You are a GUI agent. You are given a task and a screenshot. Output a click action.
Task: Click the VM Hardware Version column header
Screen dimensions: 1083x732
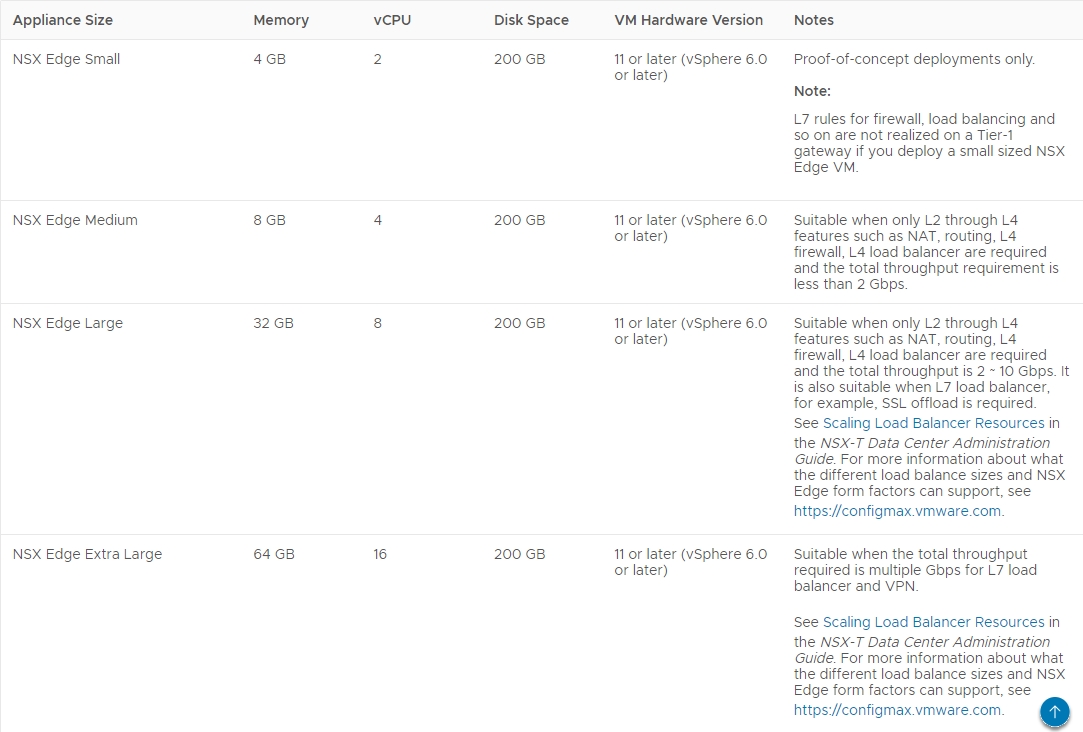tap(688, 20)
